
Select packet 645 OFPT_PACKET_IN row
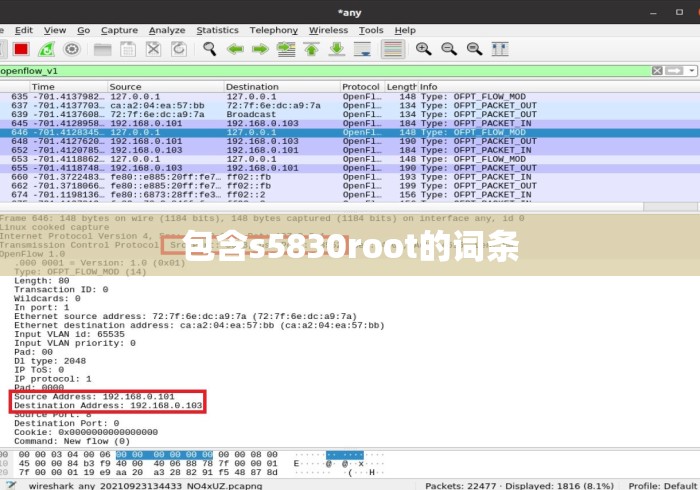click(x=350, y=124)
